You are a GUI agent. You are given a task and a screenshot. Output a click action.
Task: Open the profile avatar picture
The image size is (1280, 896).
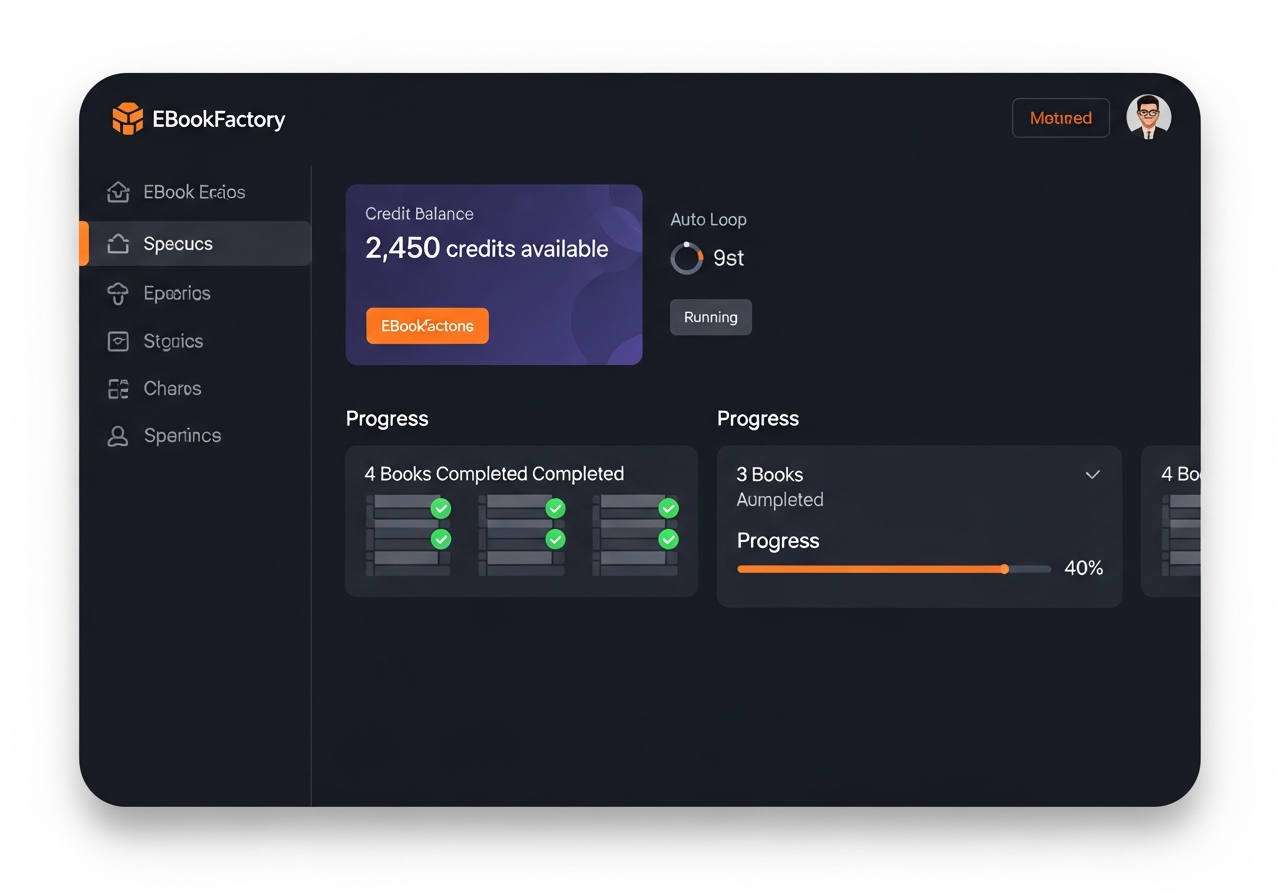[x=1148, y=117]
